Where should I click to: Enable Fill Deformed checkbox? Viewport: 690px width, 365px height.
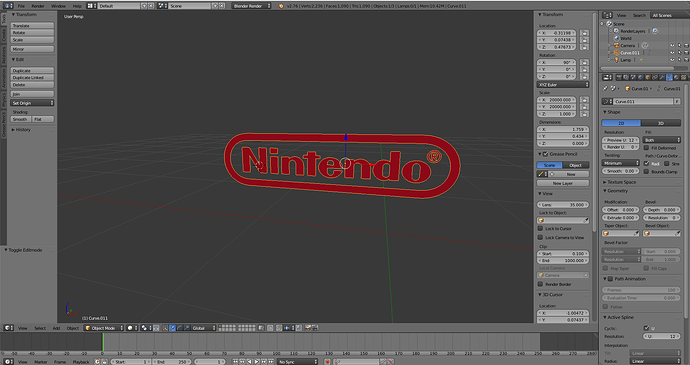[x=646, y=148]
